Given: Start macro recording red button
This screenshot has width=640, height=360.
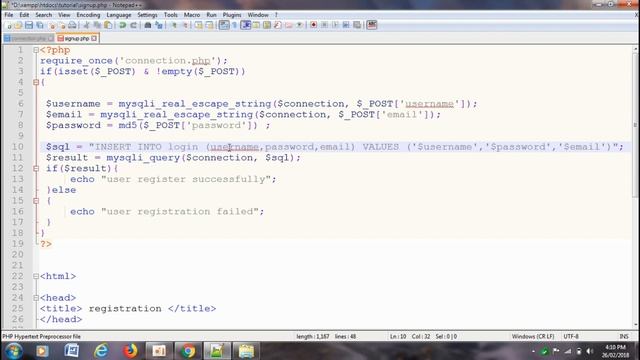Looking at the screenshot, I should point(313,25).
